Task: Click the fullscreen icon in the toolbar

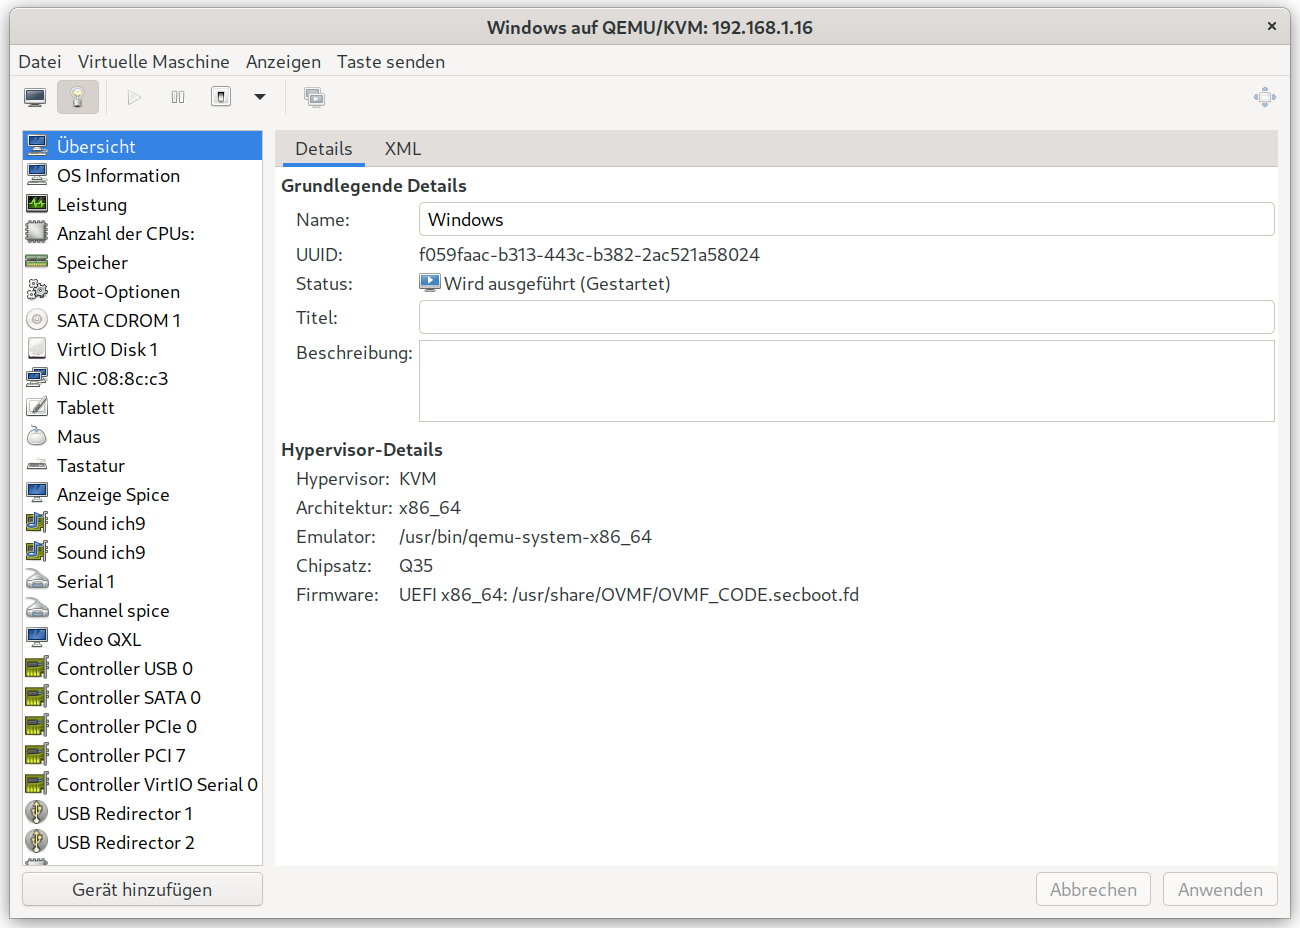Action: coord(1264,97)
